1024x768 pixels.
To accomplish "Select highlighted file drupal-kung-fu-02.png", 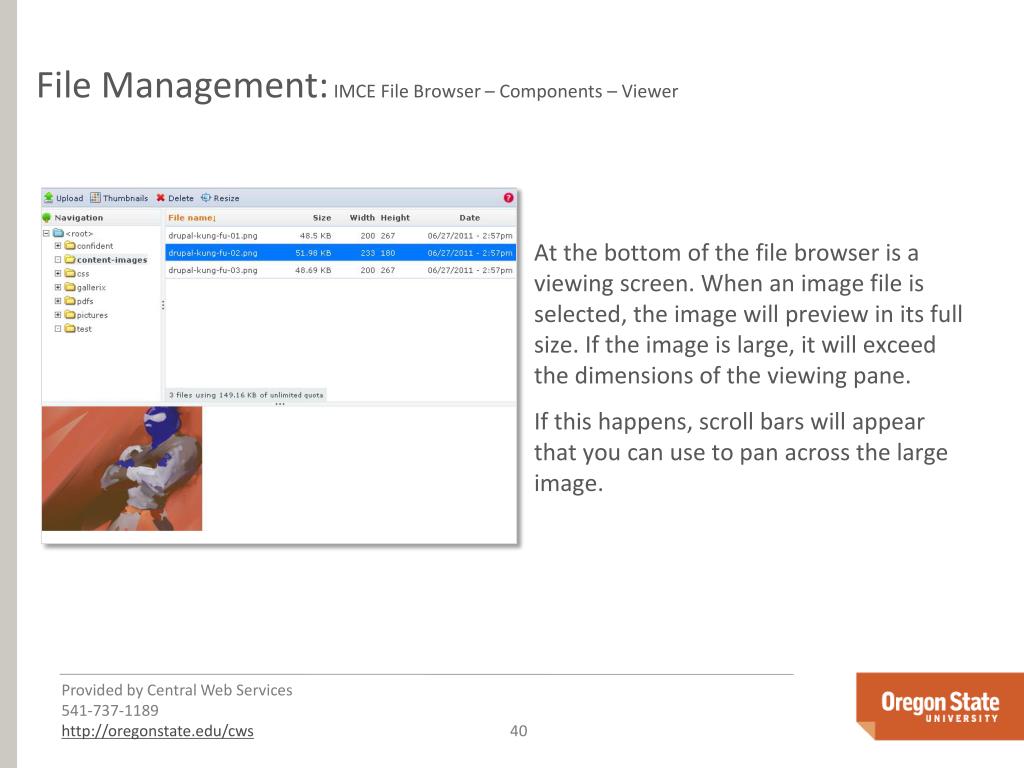I will pos(340,253).
